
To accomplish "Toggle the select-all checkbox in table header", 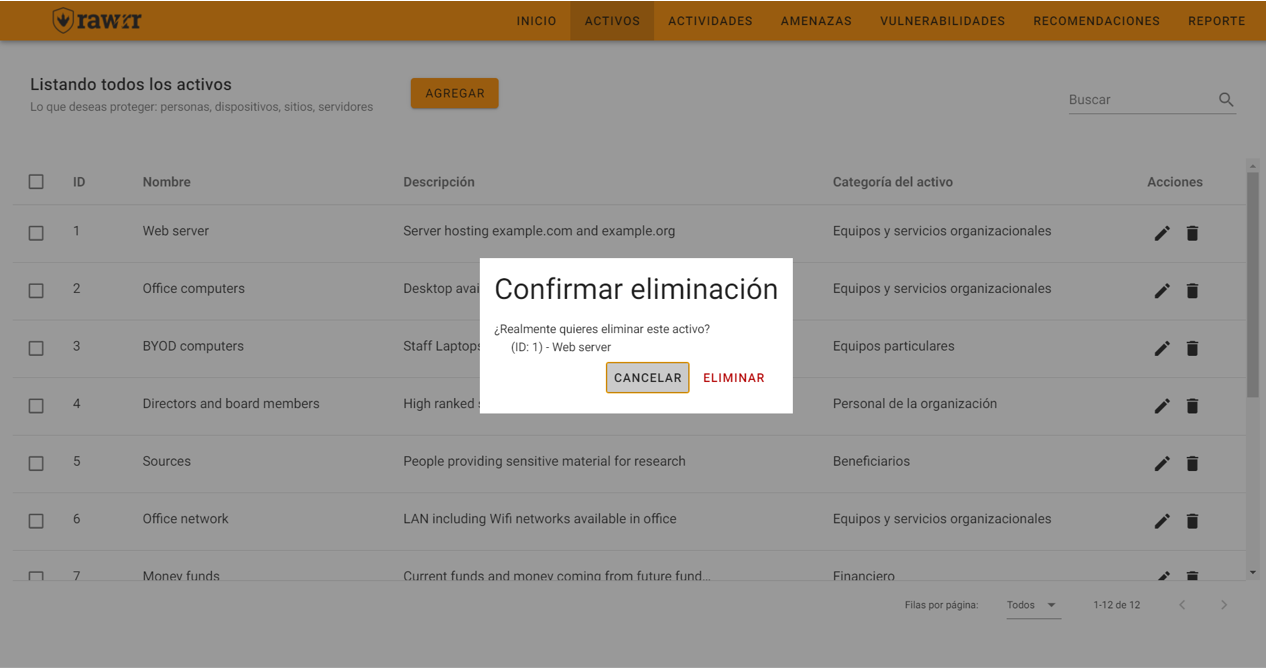I will point(36,182).
